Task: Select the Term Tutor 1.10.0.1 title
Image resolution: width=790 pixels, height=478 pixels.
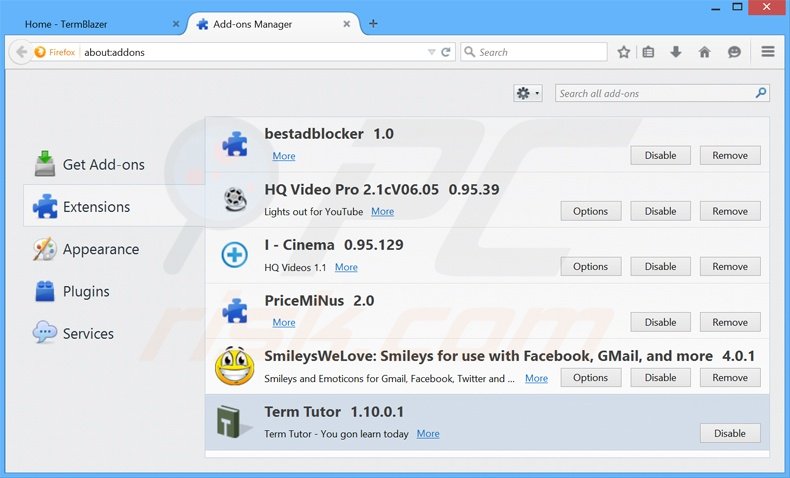Action: point(334,412)
